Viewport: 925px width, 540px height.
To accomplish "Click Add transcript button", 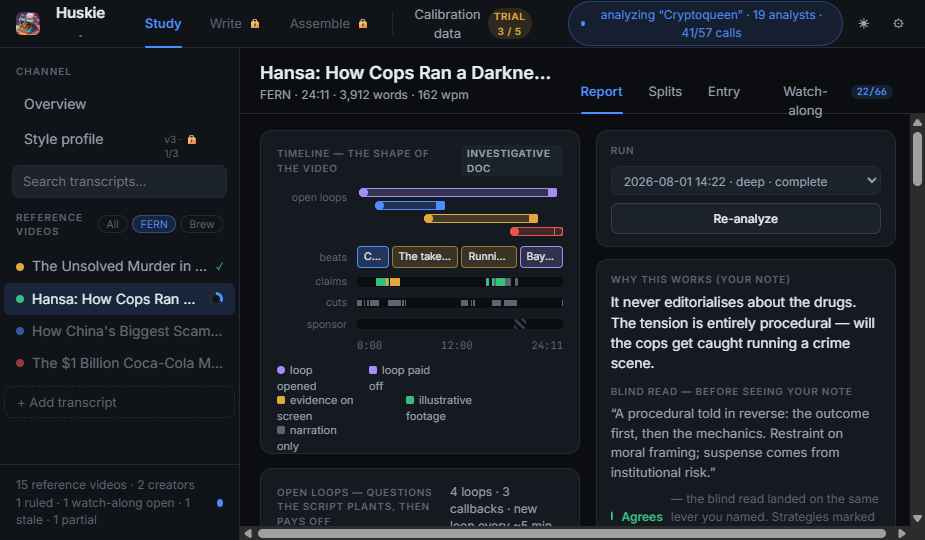I will coord(120,402).
